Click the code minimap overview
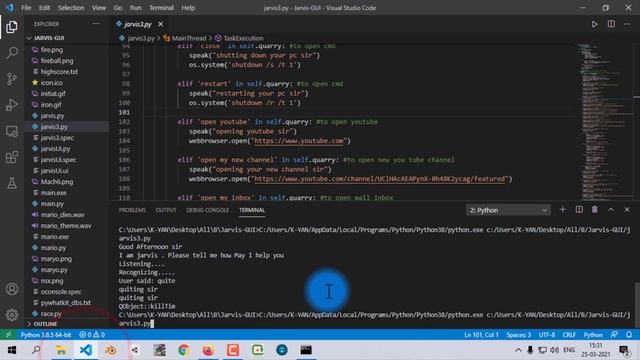 605,121
